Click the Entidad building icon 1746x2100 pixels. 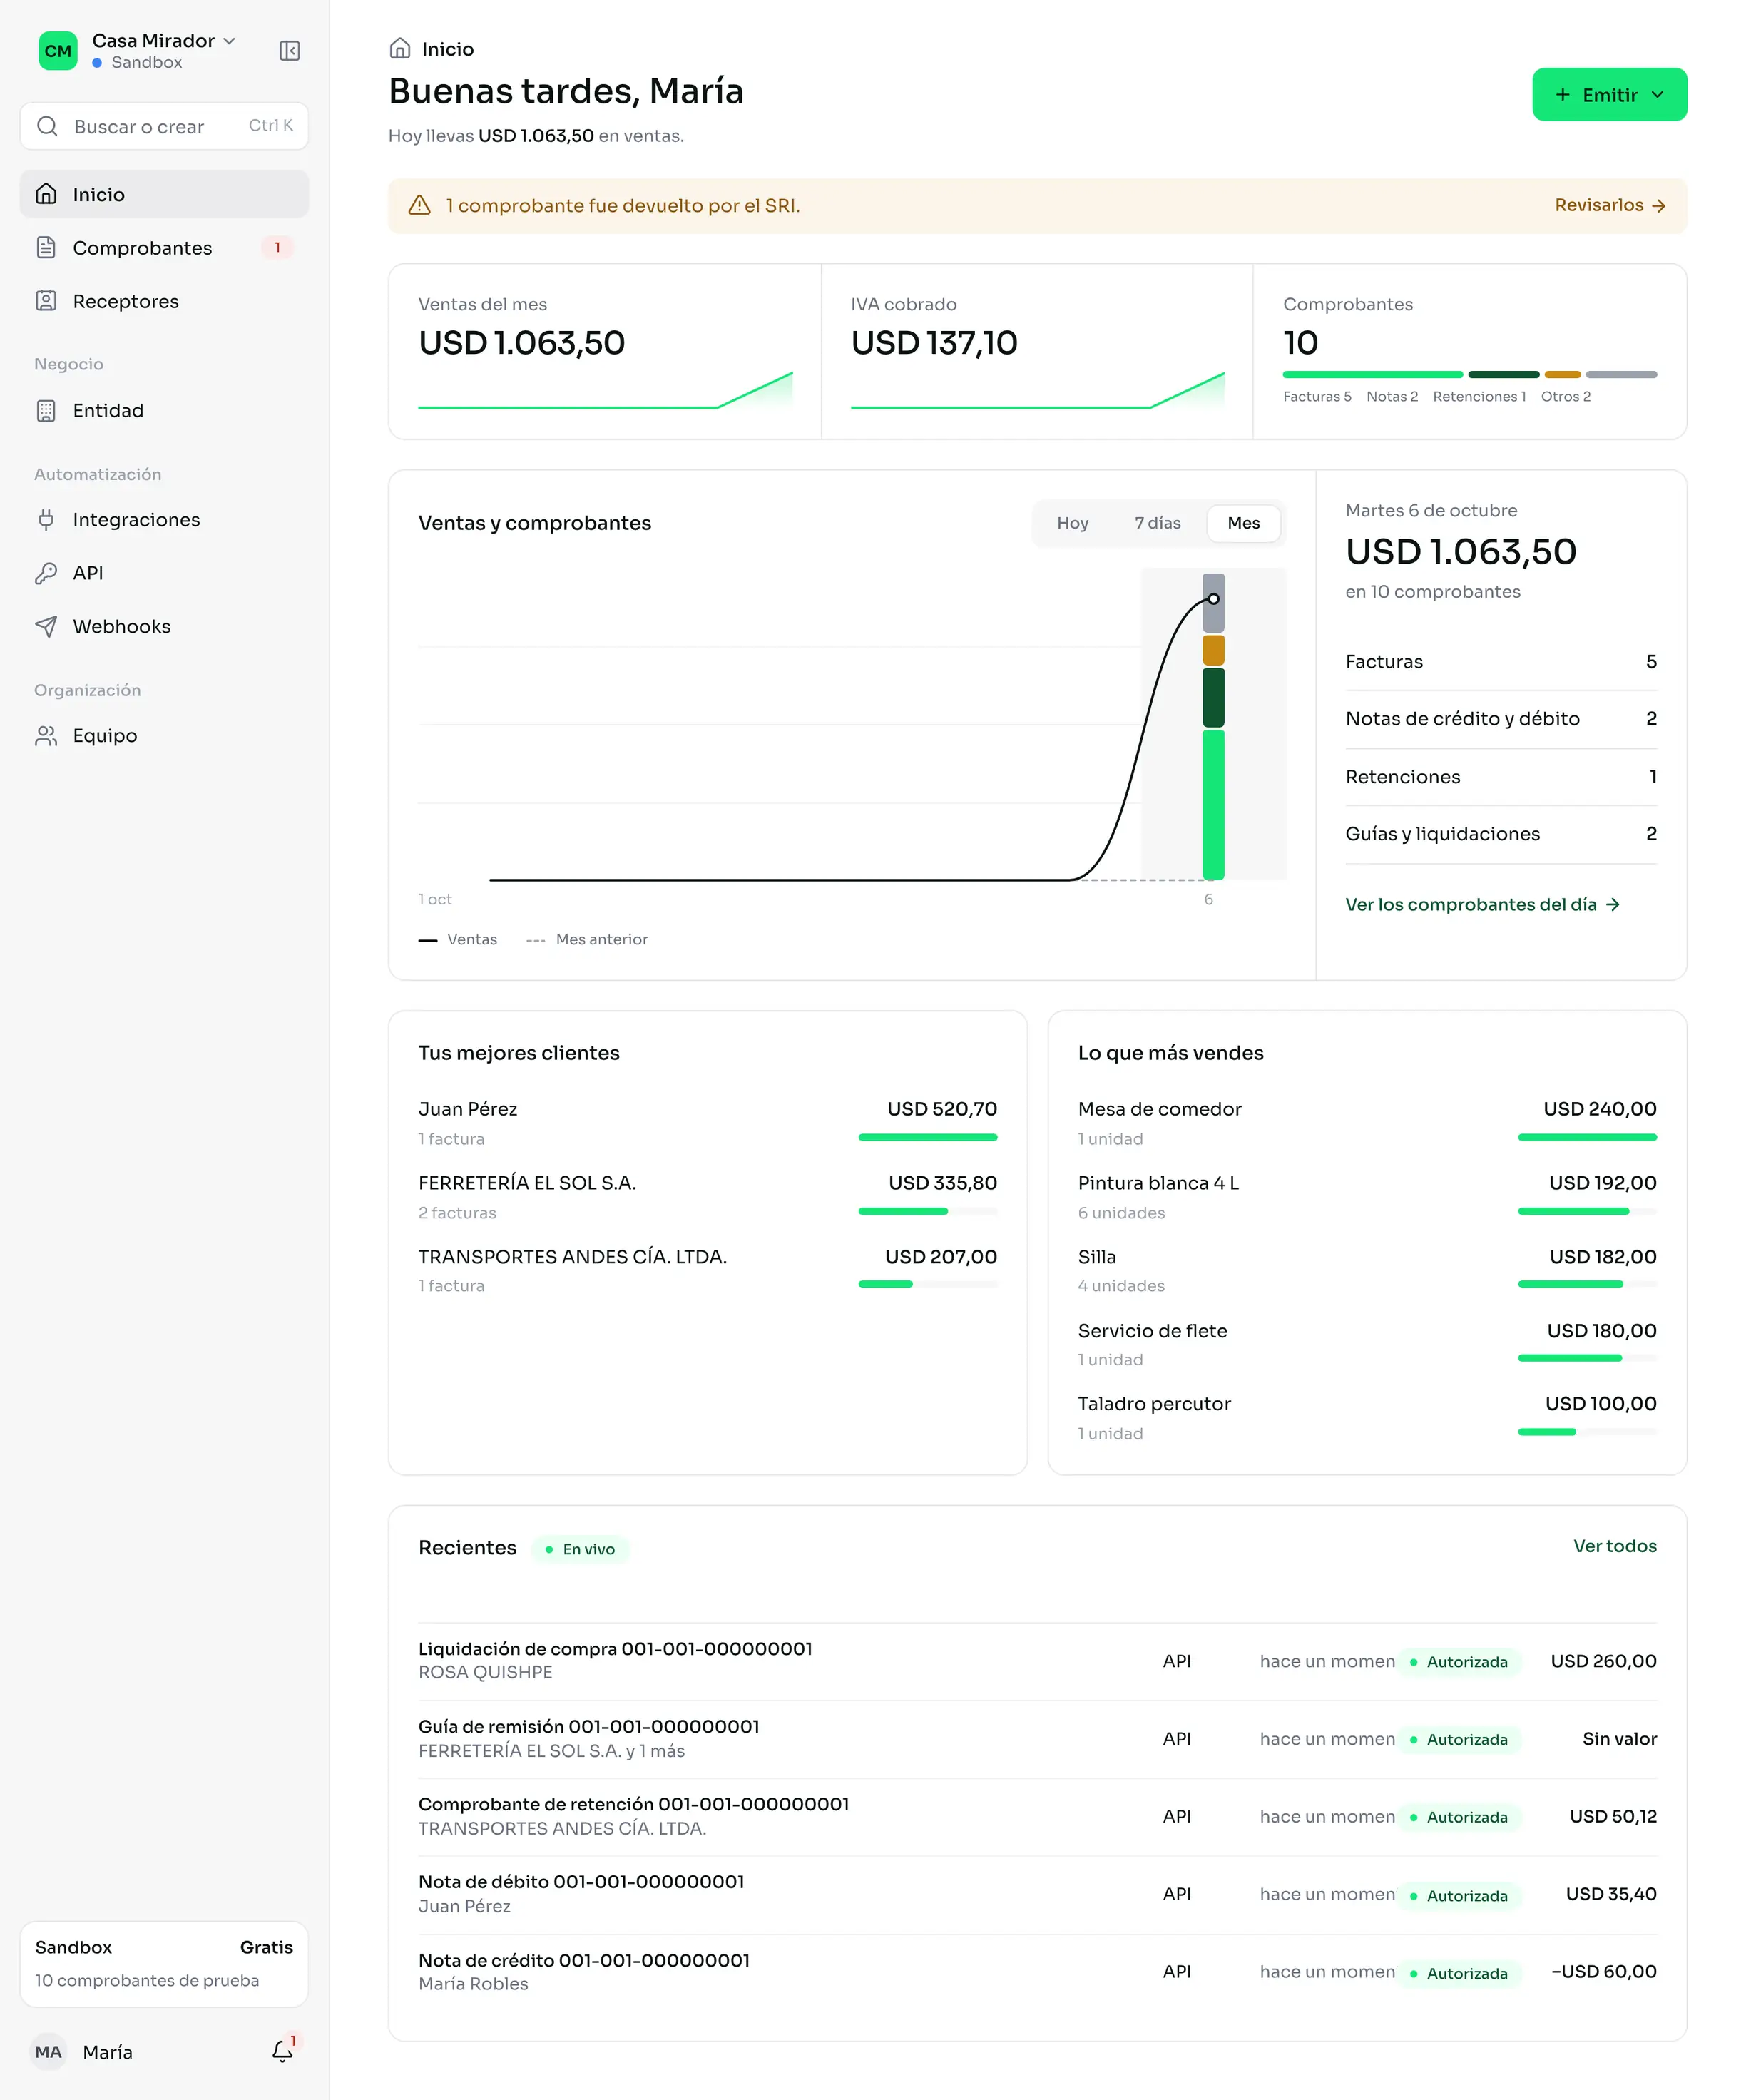click(x=46, y=410)
